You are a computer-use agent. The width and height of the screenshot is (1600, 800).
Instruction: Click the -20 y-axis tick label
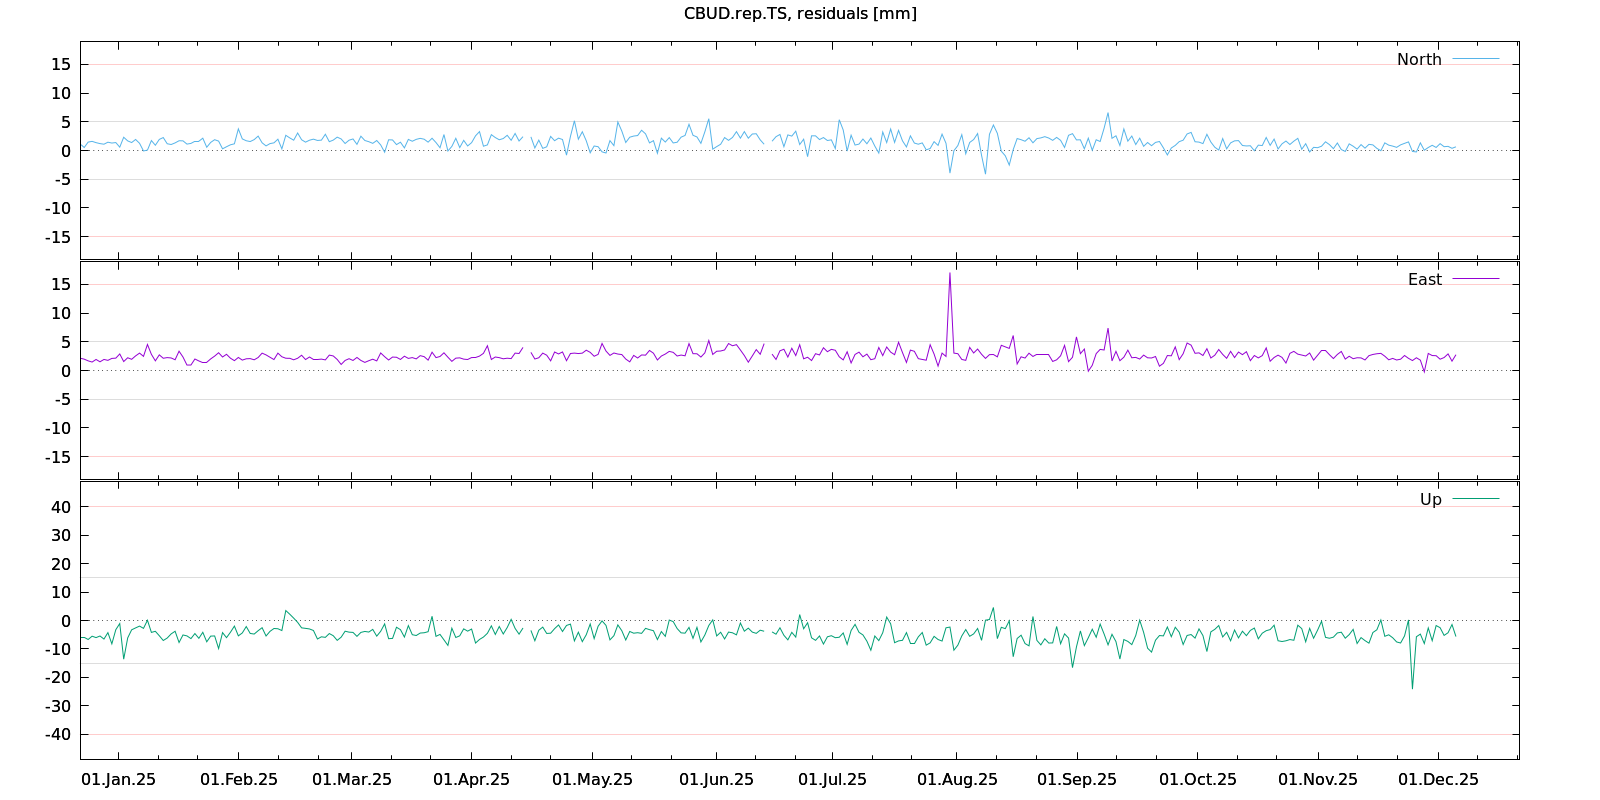[57, 678]
